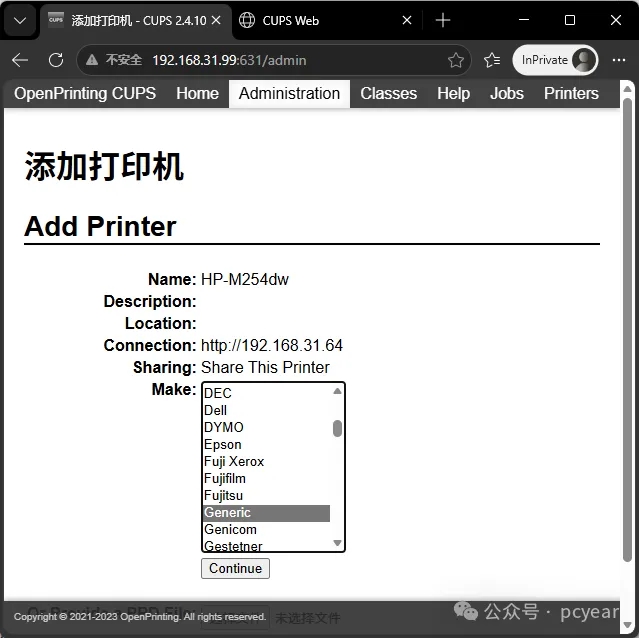The width and height of the screenshot is (639, 638).
Task: Select Genicom in Make list
Action: click(x=267, y=530)
